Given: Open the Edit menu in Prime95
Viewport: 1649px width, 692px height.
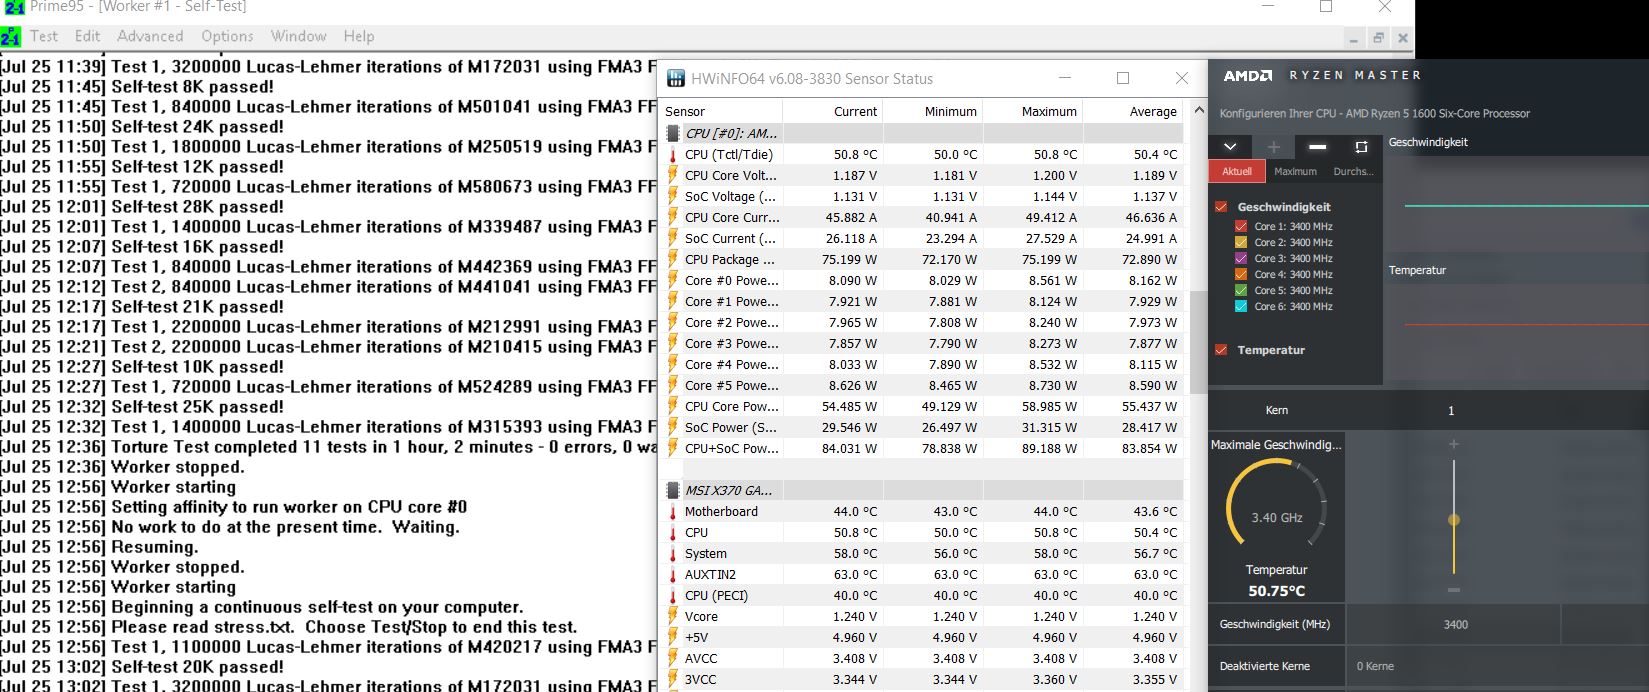Looking at the screenshot, I should (x=87, y=36).
